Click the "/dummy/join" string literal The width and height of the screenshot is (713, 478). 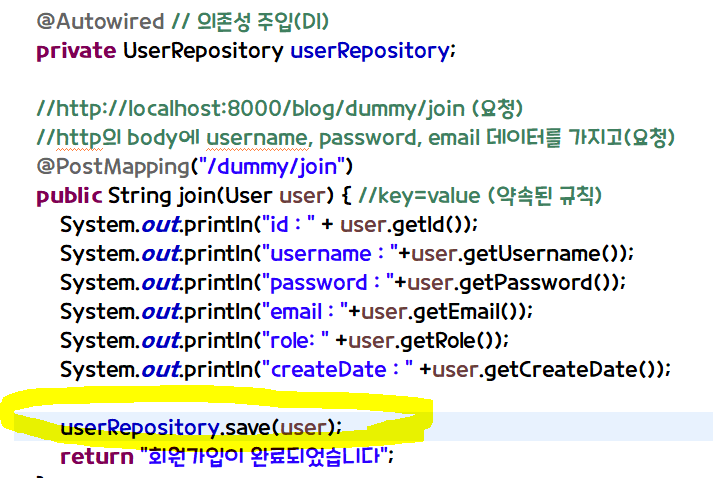271,167
